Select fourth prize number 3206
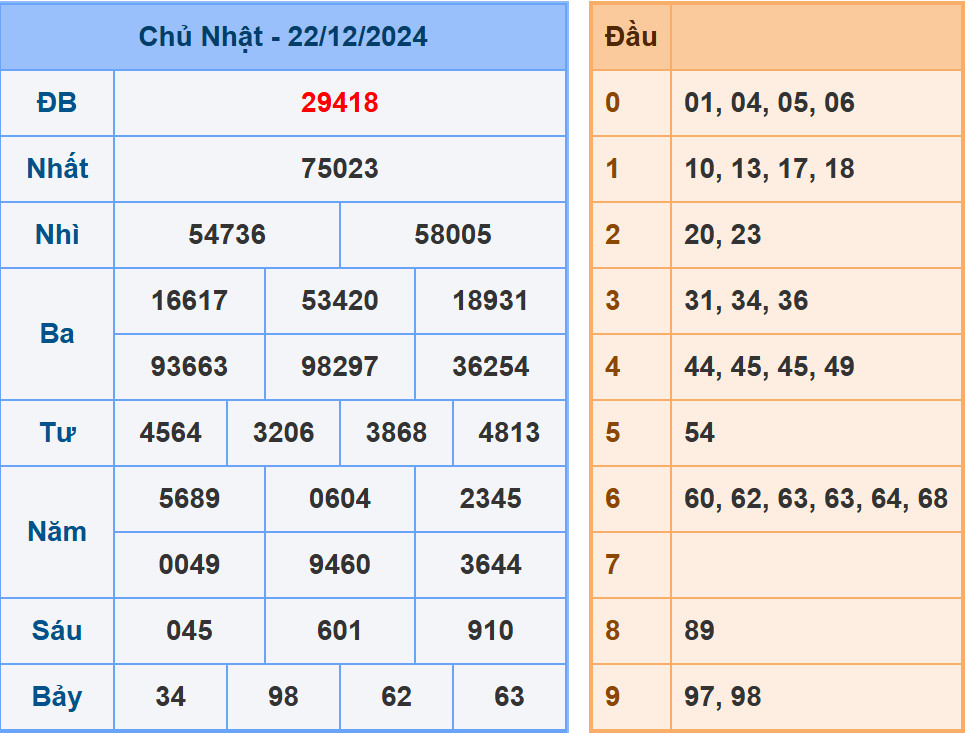 [283, 433]
